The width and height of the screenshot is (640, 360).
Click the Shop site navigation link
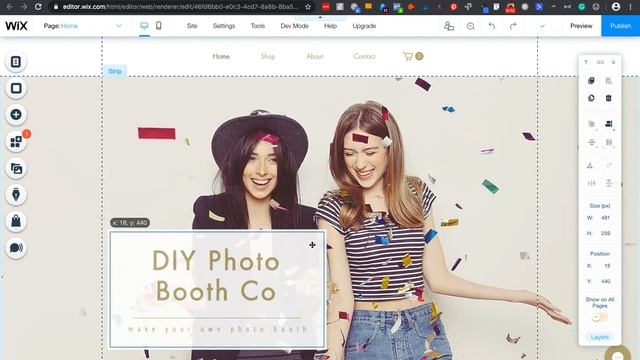click(x=268, y=56)
